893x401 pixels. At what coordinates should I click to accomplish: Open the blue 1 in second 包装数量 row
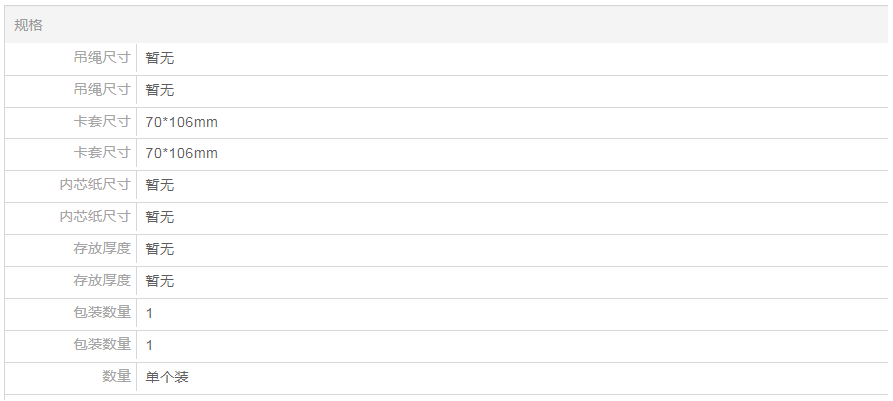[149, 345]
